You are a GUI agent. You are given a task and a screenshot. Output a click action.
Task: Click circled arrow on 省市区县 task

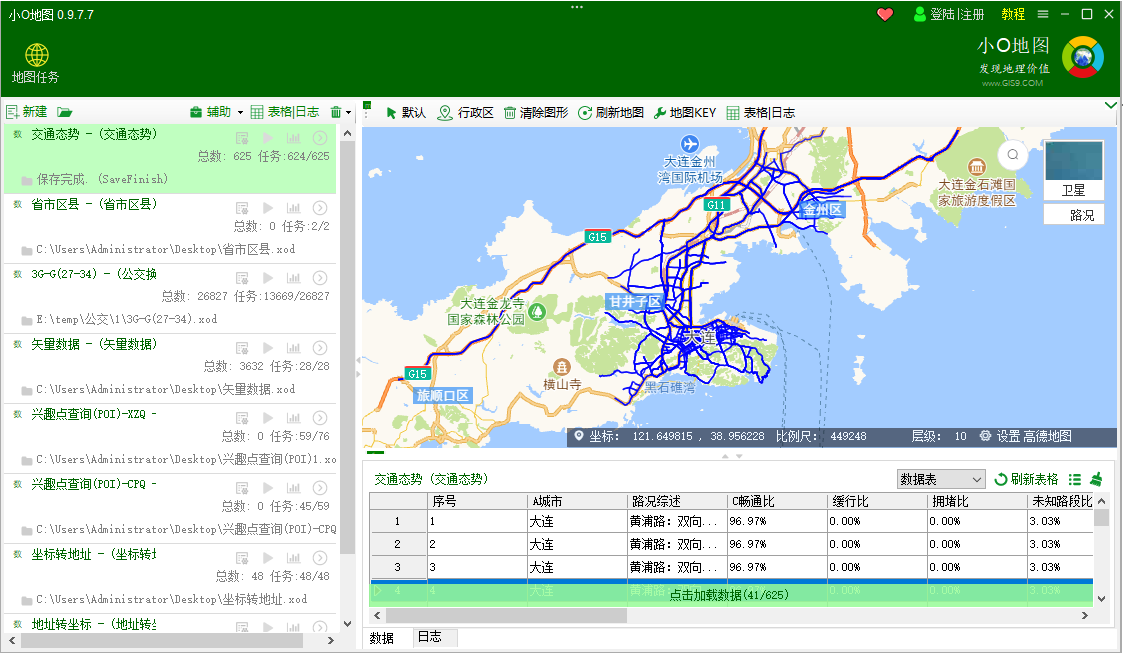coord(320,208)
